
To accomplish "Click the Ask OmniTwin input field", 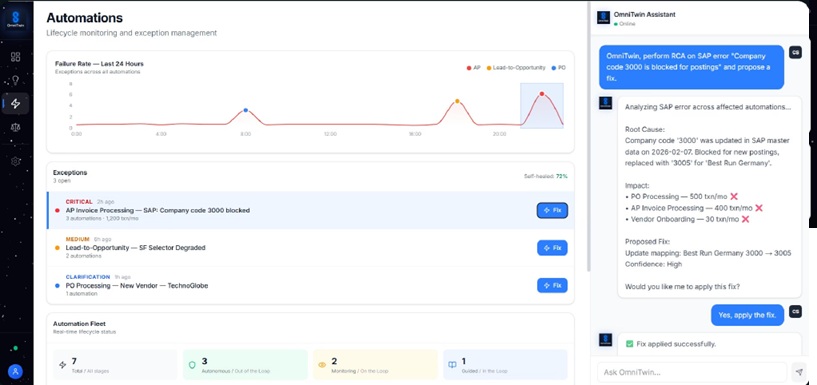I will click(692, 372).
